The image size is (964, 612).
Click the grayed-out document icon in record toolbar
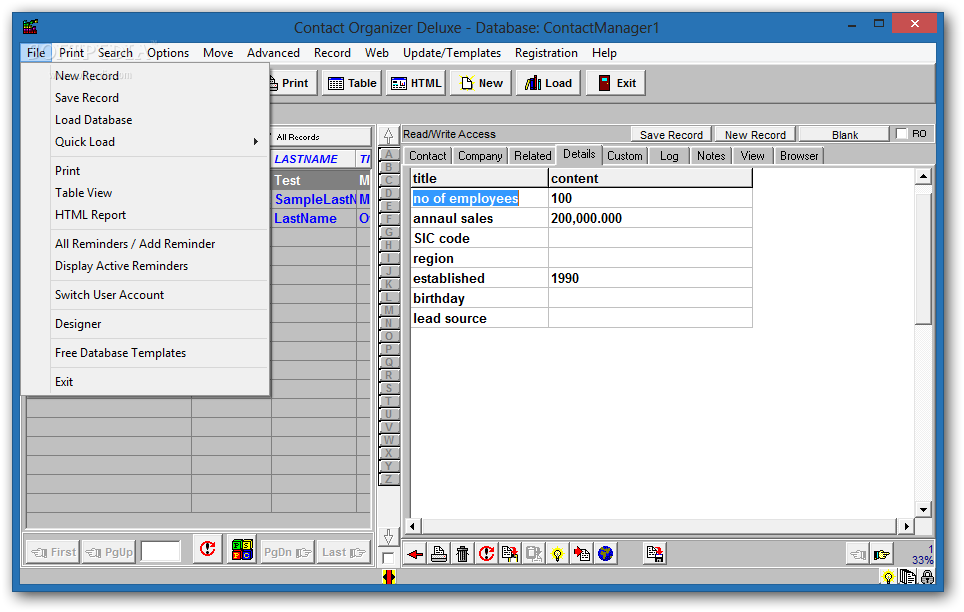[x=534, y=554]
